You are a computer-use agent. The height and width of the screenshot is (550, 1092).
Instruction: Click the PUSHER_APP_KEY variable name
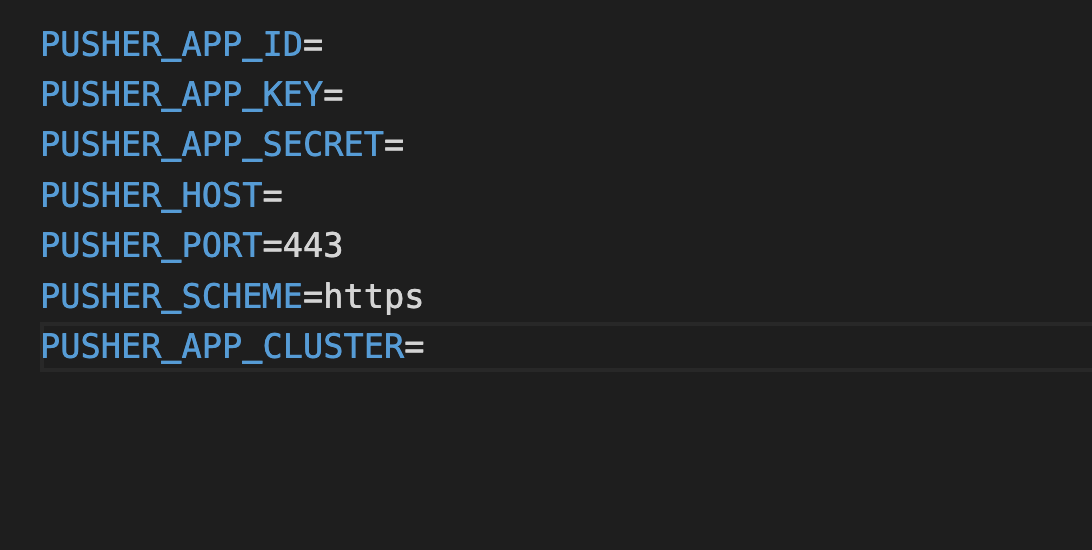click(181, 95)
